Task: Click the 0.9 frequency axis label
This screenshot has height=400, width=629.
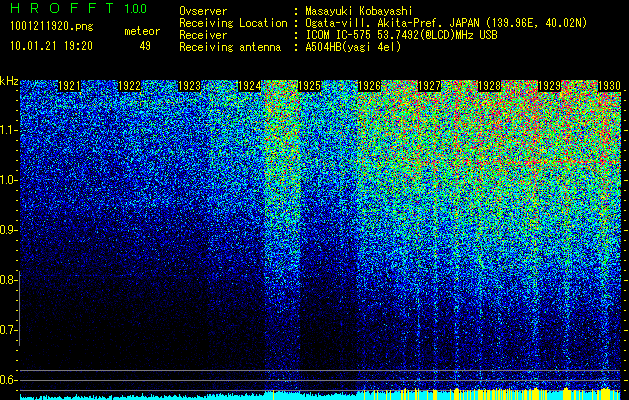Action: 8,230
